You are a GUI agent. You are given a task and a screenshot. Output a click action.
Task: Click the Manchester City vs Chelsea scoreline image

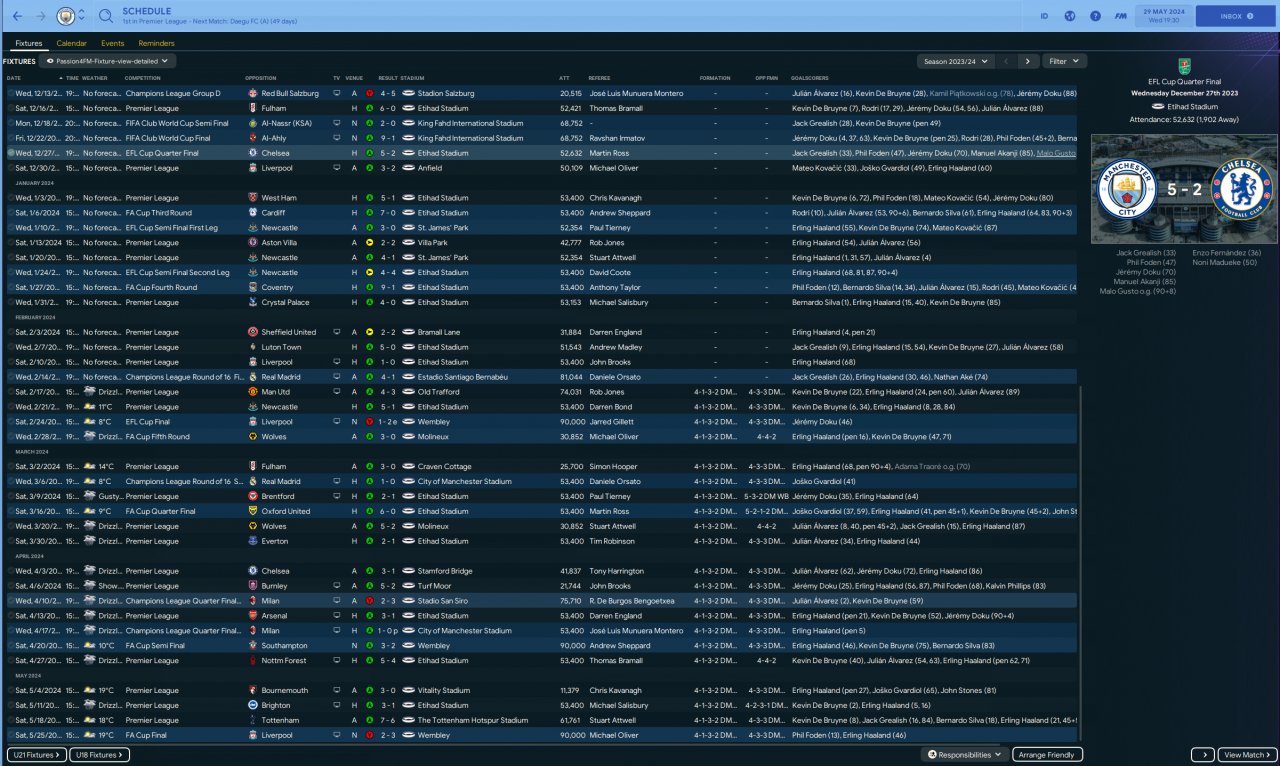point(1184,189)
